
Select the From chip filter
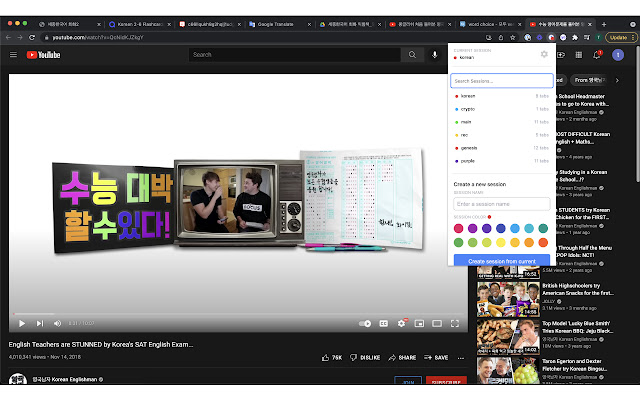point(589,80)
